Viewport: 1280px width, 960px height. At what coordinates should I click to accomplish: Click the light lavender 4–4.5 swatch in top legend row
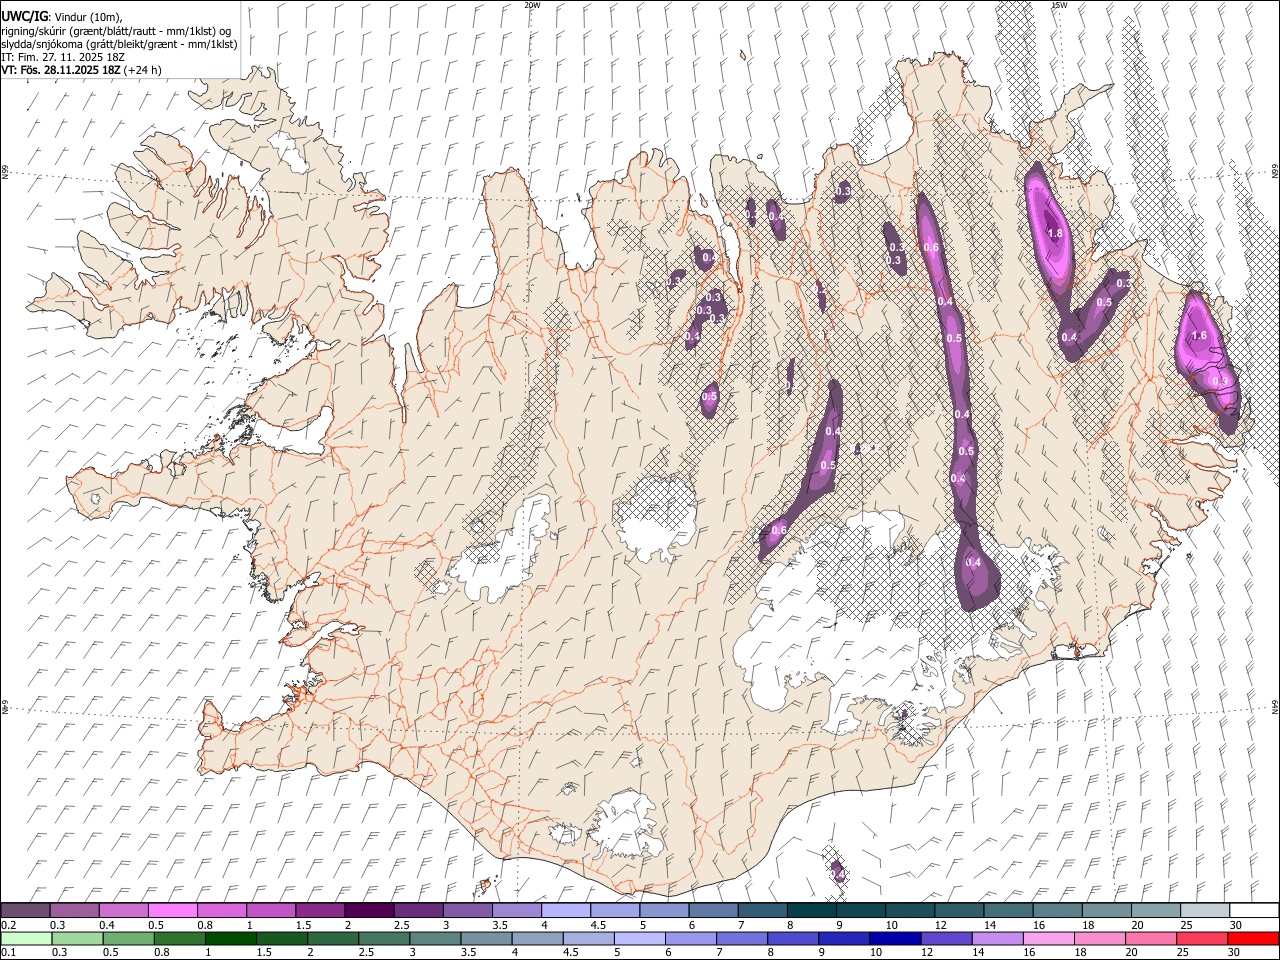(x=566, y=910)
